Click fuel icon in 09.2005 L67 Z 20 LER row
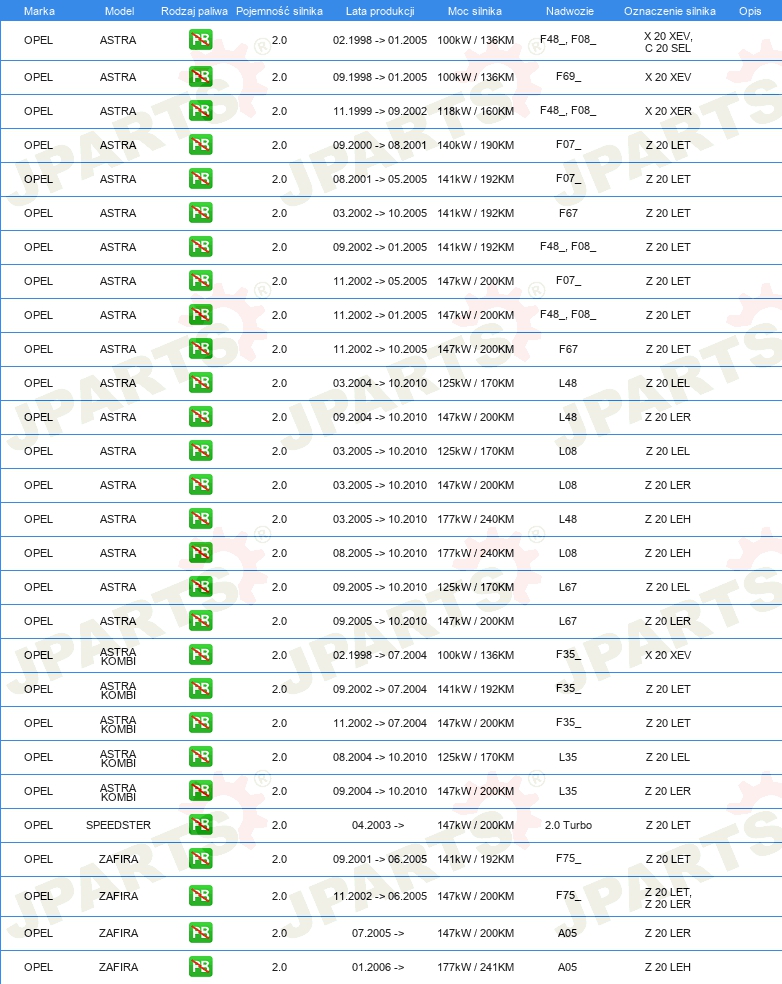This screenshot has width=782, height=984. [x=201, y=621]
